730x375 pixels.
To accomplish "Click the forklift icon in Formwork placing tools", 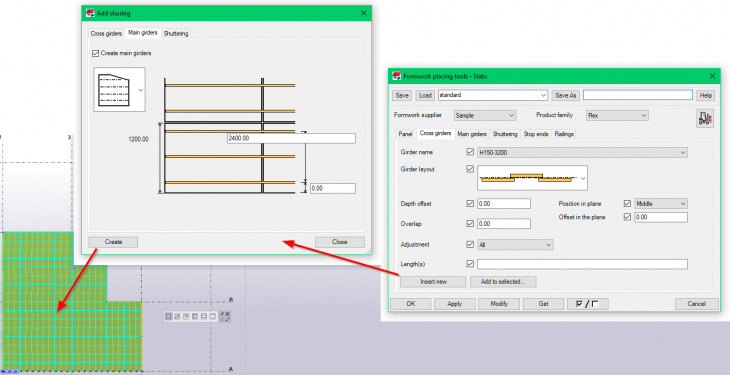I will [705, 117].
